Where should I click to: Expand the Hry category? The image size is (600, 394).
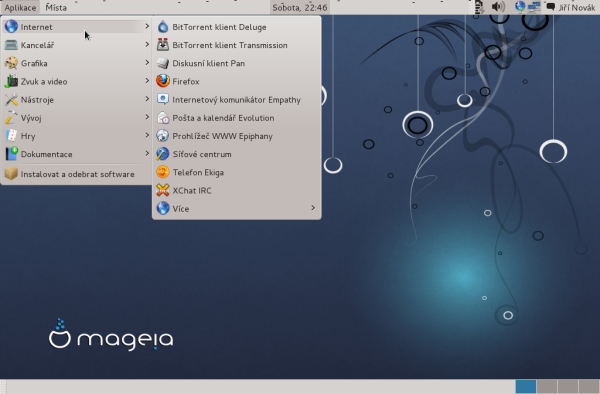(77, 136)
